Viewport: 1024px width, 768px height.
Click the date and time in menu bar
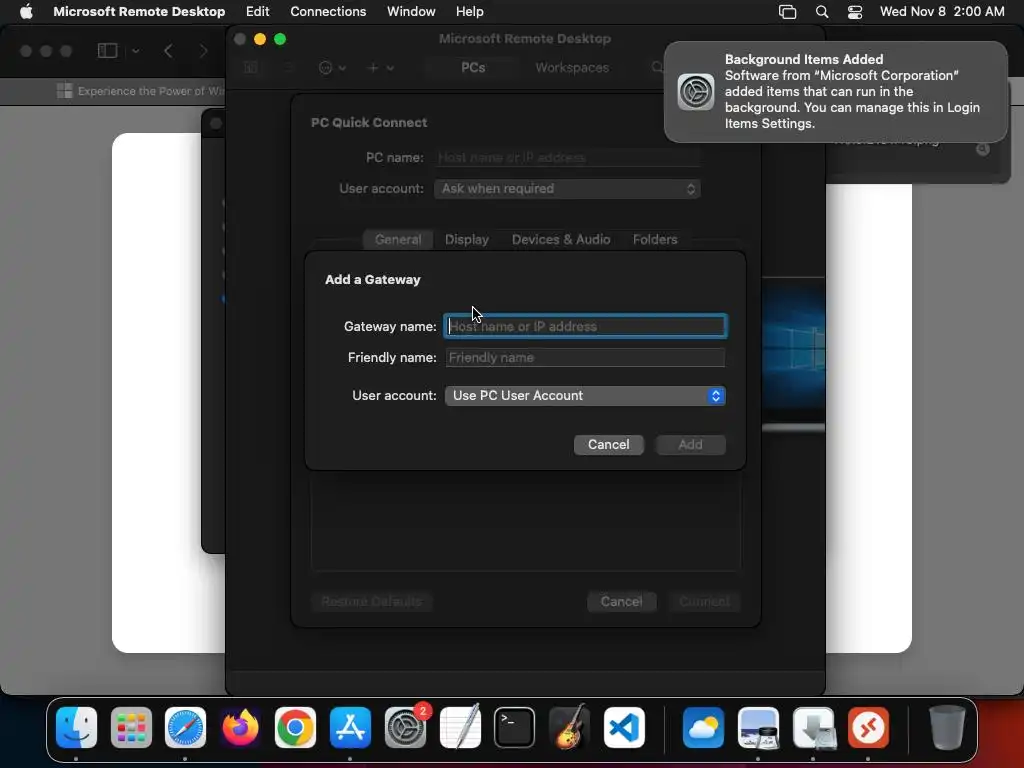942,12
